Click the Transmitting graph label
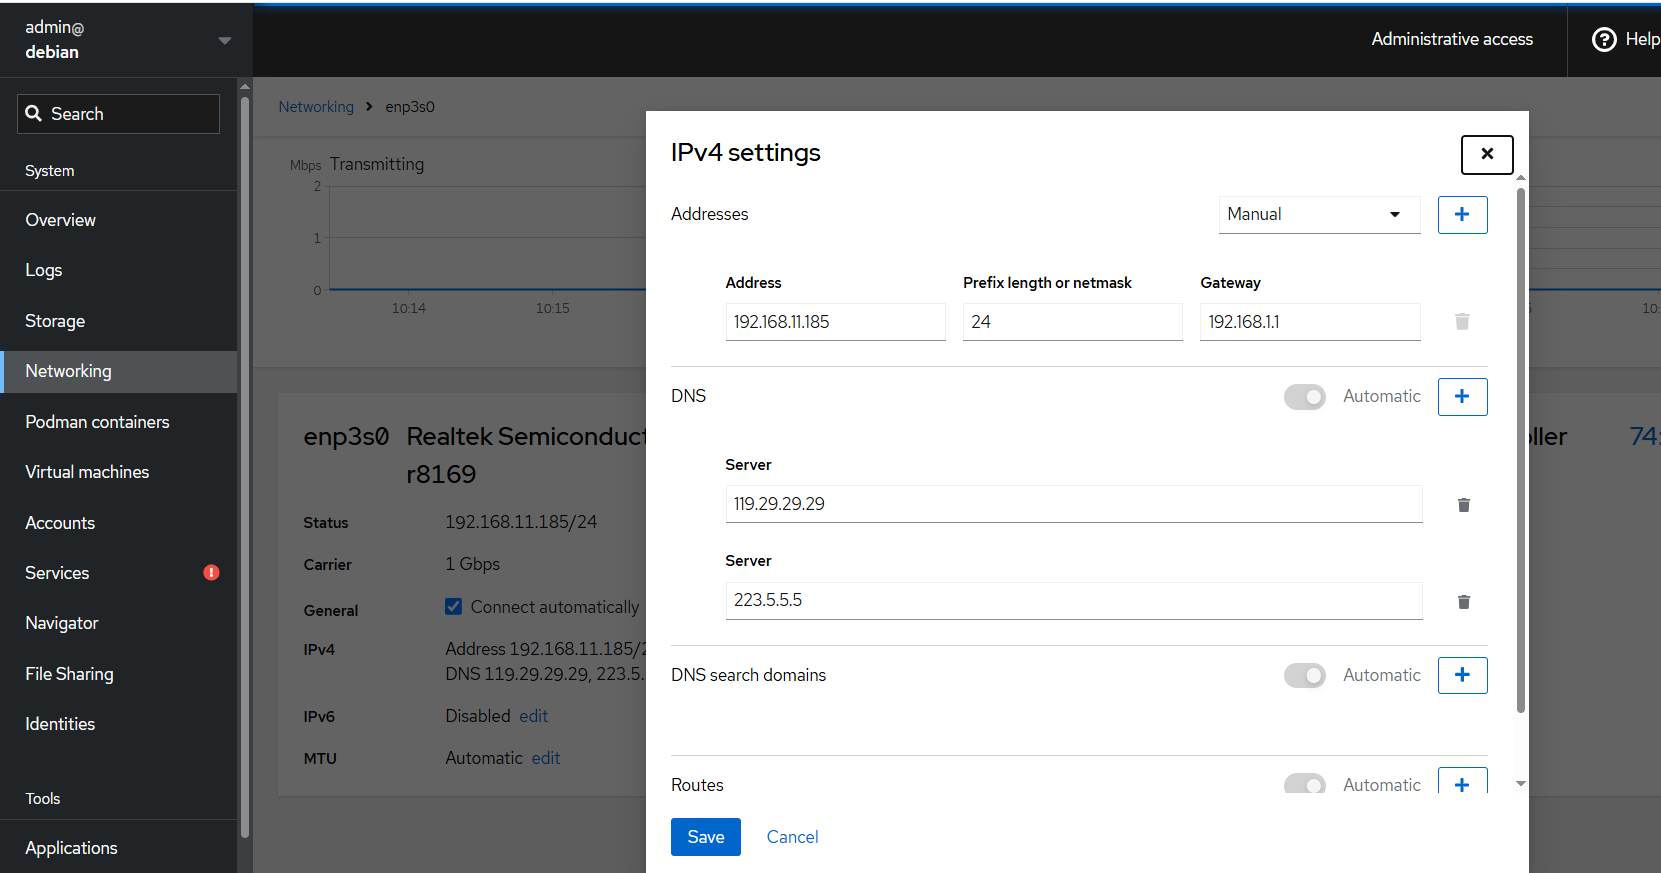 (377, 164)
